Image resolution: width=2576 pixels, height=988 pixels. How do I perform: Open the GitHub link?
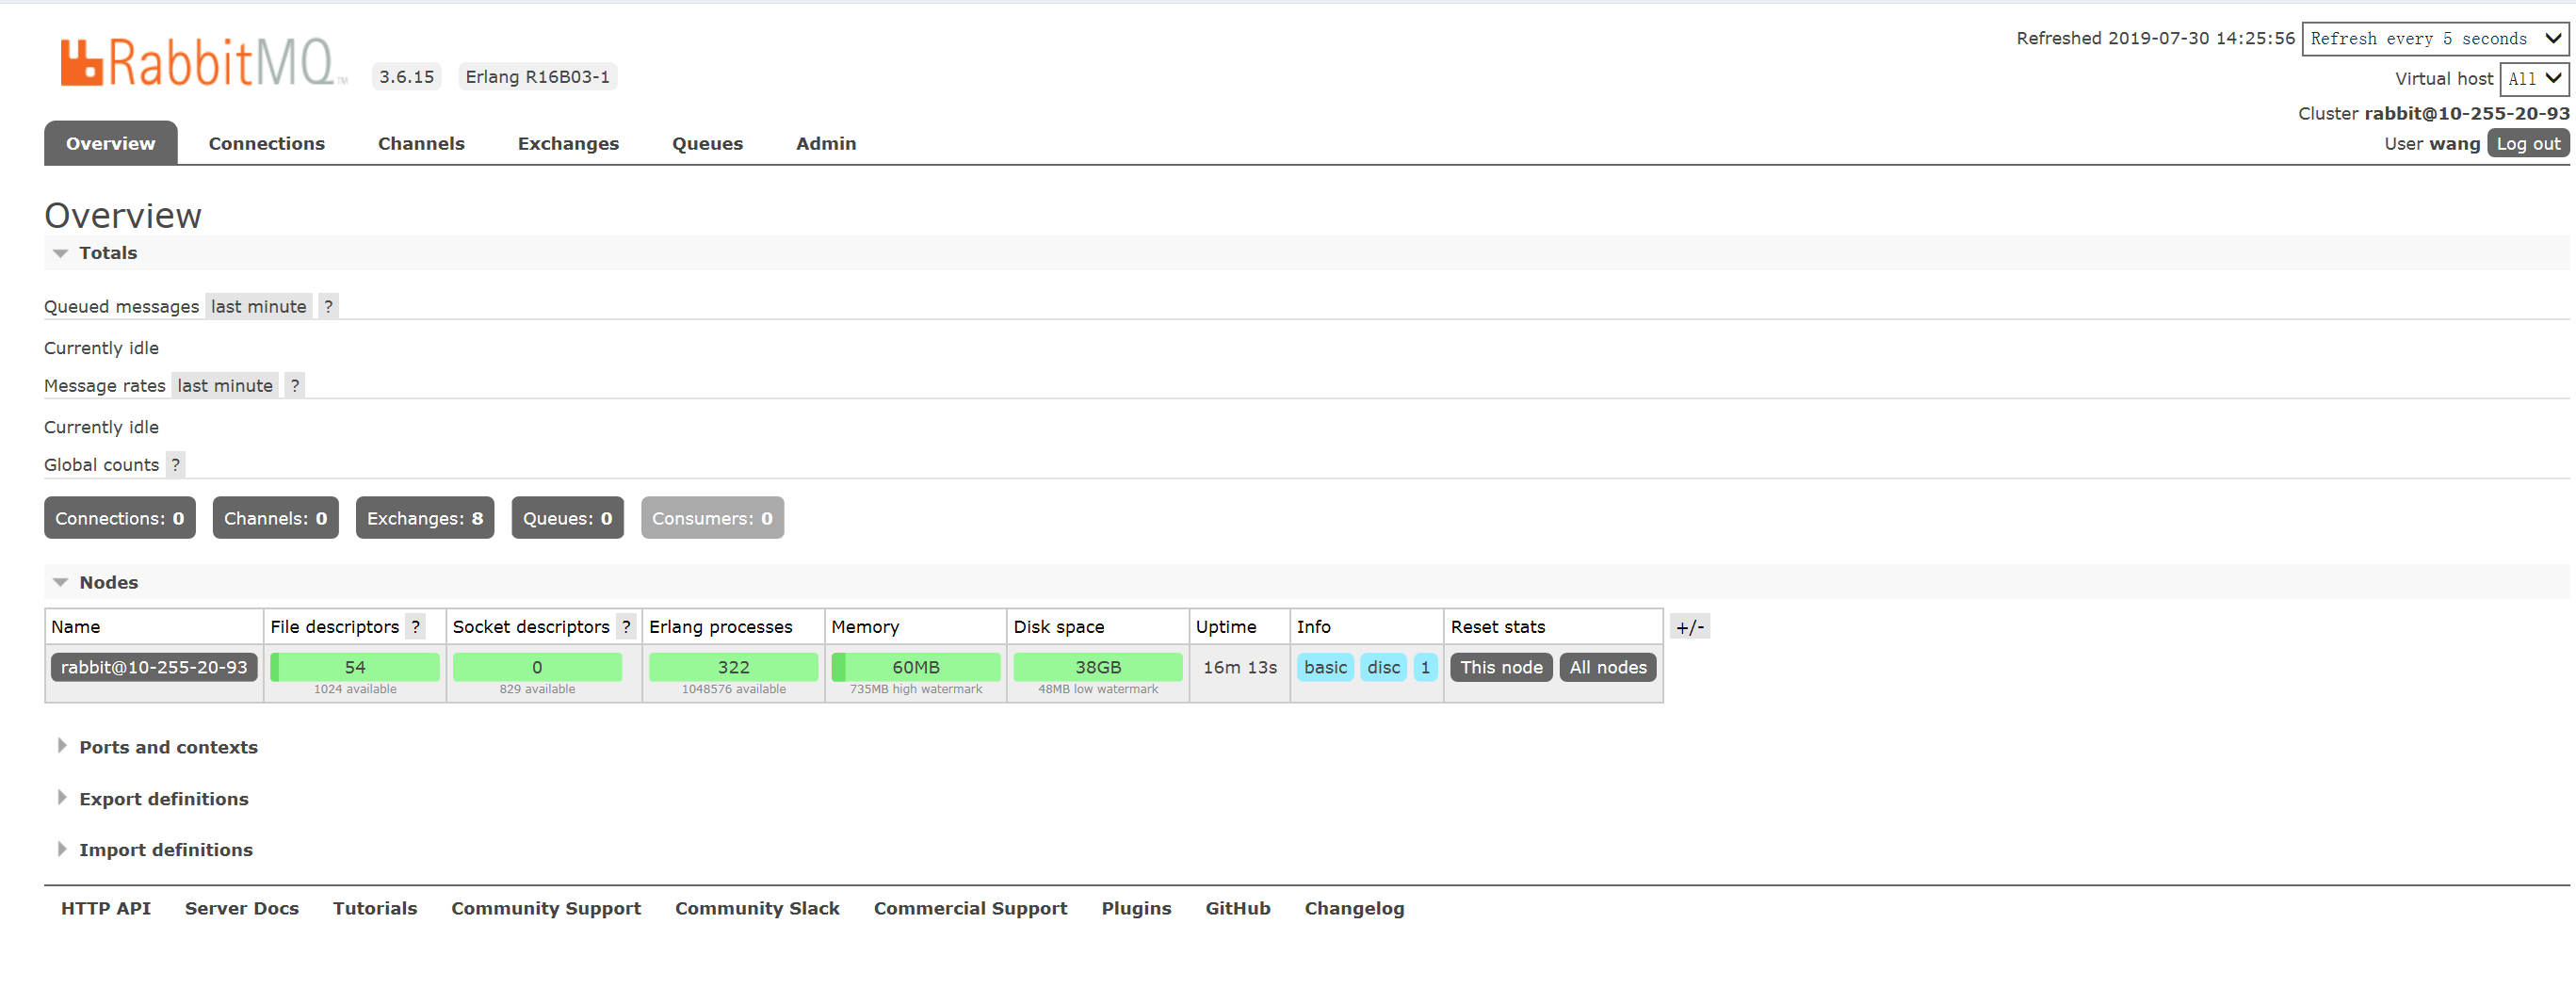coord(1237,908)
